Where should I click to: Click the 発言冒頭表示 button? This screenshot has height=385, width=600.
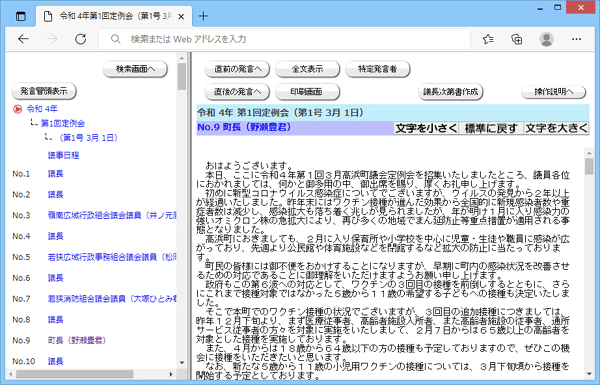(x=44, y=91)
